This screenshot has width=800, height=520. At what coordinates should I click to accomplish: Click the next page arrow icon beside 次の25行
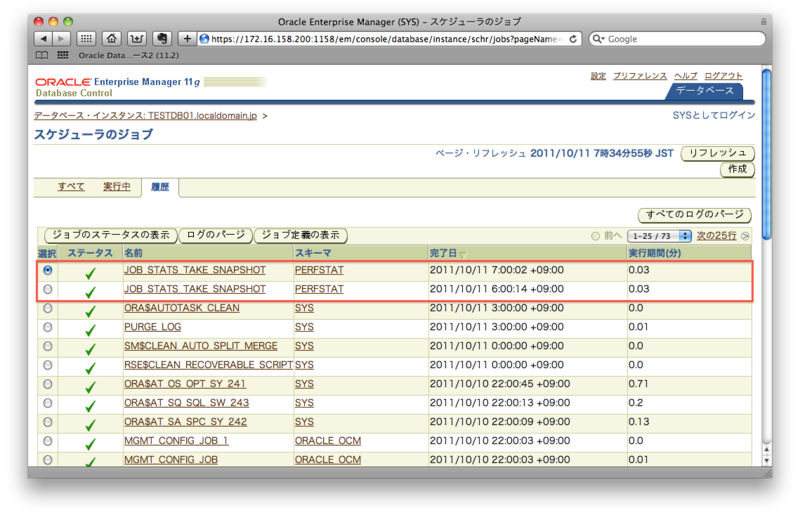click(745, 236)
